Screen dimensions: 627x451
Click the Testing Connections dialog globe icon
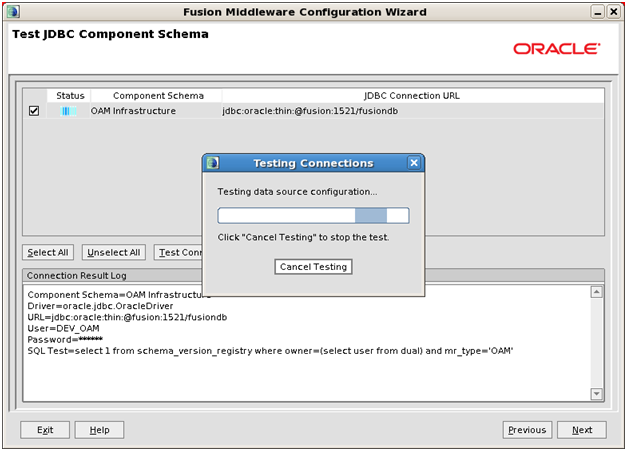pyautogui.click(x=212, y=163)
